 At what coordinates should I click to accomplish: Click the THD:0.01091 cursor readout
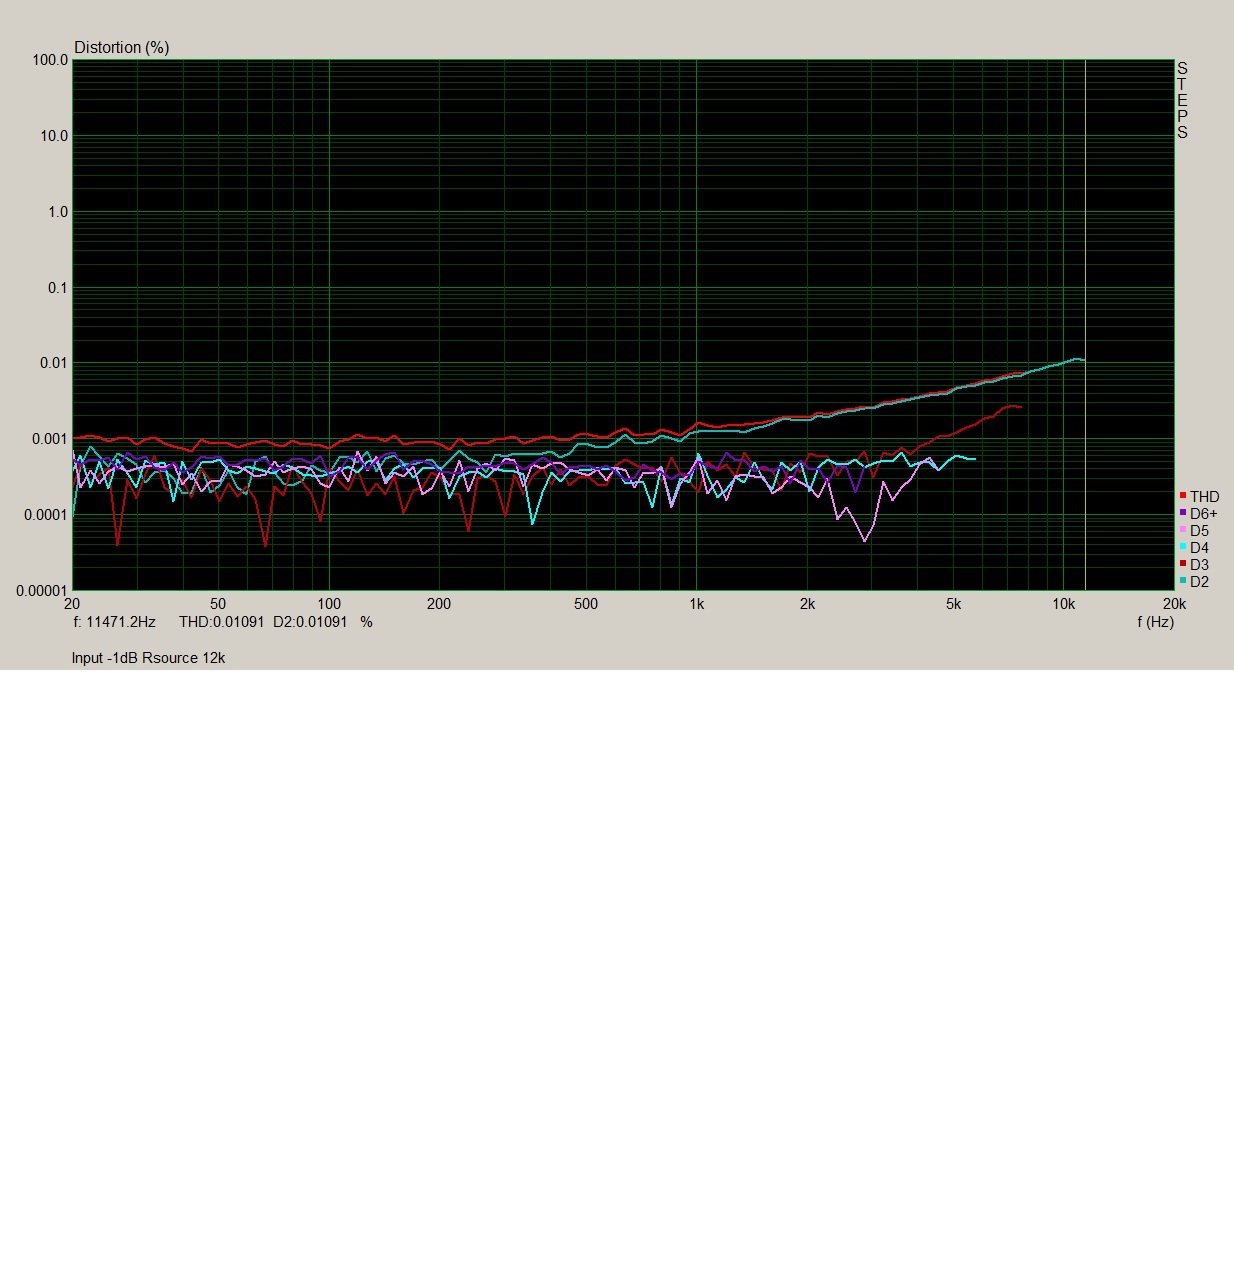221,622
